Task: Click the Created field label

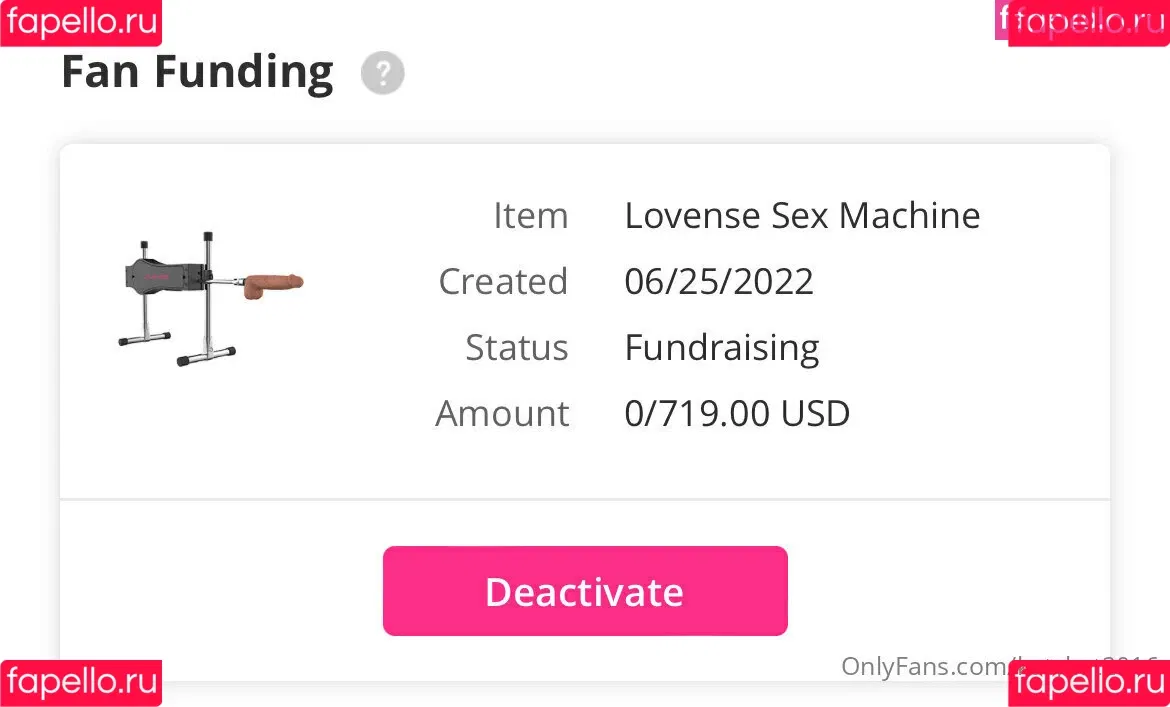Action: [x=503, y=282]
